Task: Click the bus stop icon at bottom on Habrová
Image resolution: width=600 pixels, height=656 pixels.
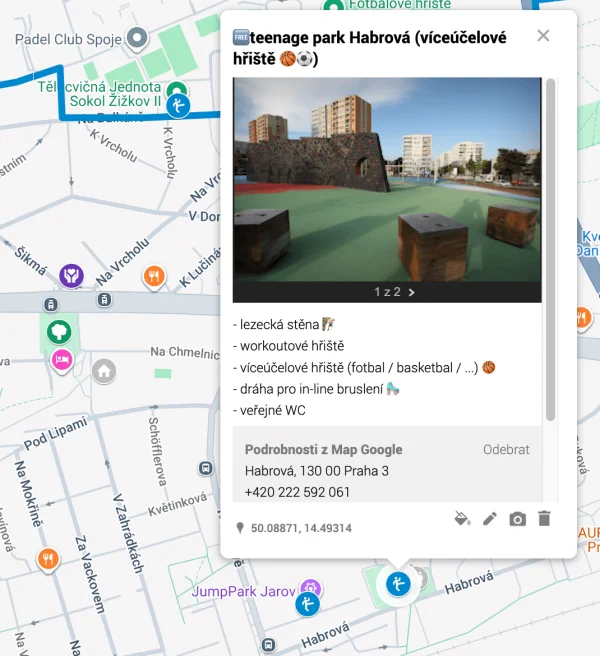Action: click(268, 644)
